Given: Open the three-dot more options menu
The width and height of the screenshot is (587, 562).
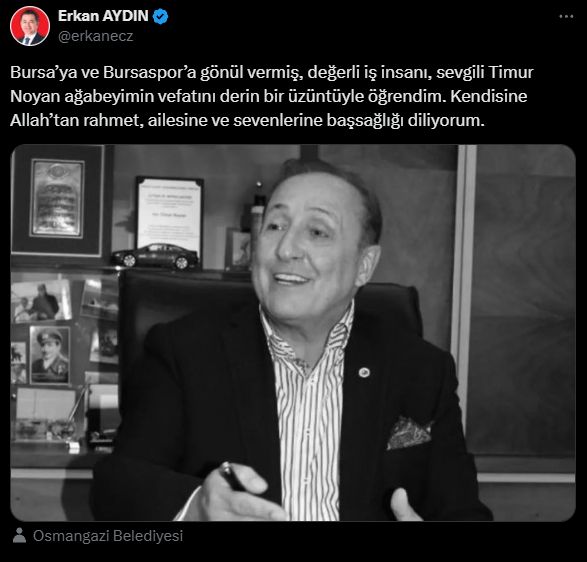Looking at the screenshot, I should pos(566,16).
